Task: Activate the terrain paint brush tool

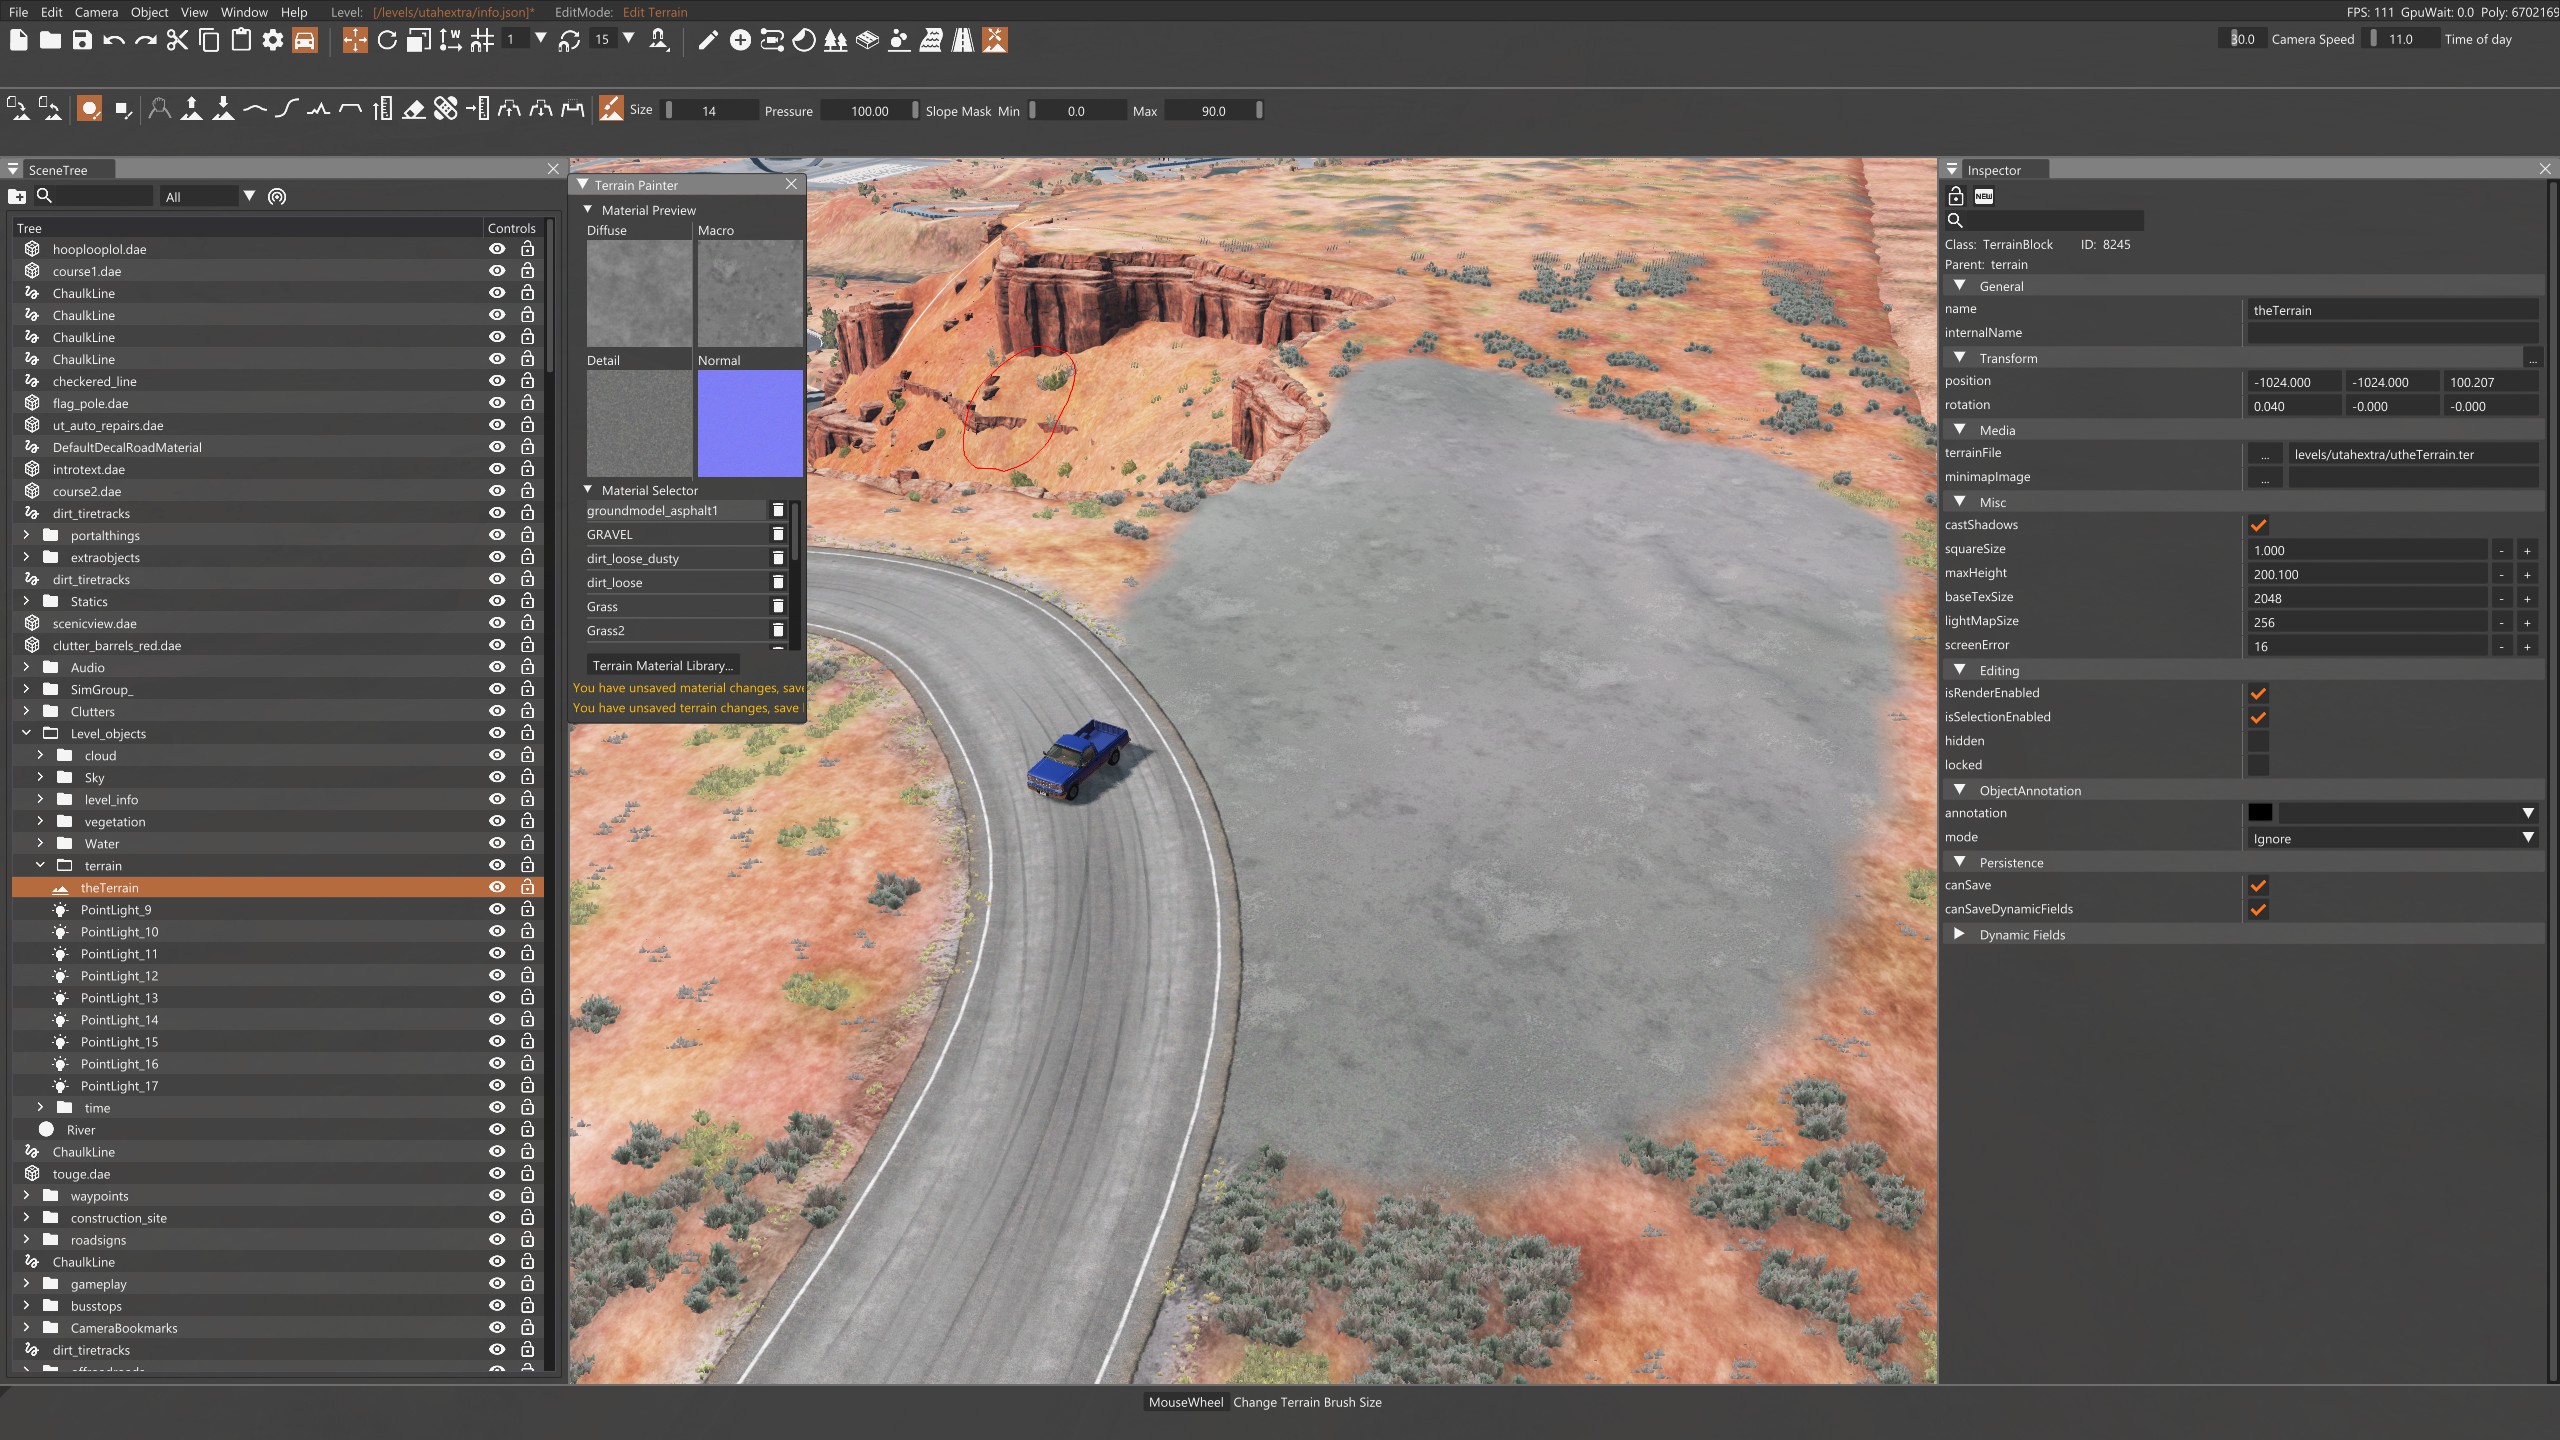Action: coord(611,109)
